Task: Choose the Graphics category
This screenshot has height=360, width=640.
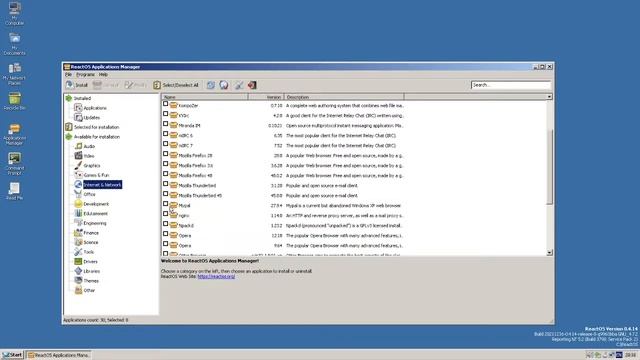Action: [92, 166]
